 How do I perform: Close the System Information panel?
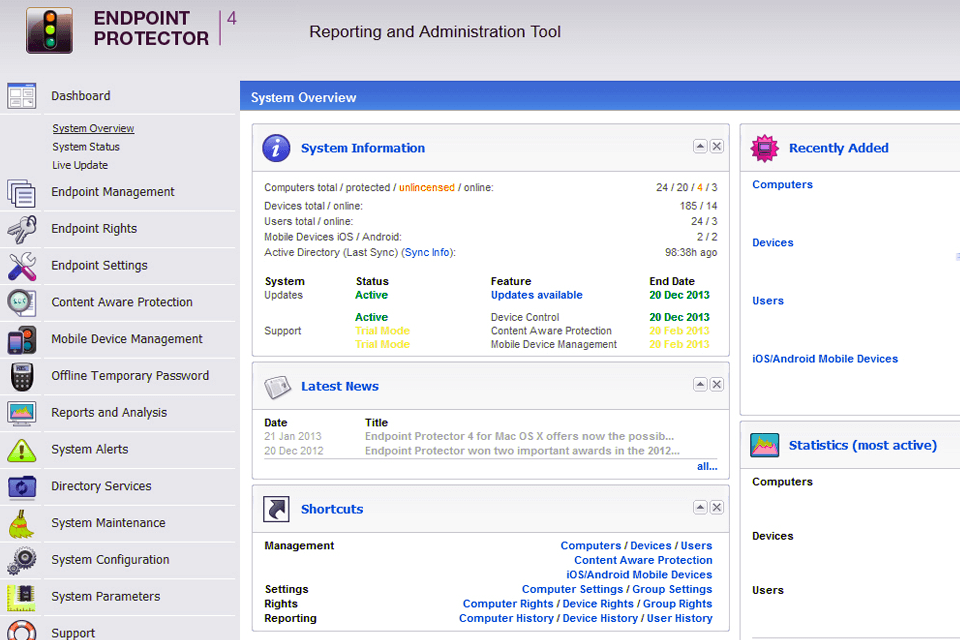[716, 146]
